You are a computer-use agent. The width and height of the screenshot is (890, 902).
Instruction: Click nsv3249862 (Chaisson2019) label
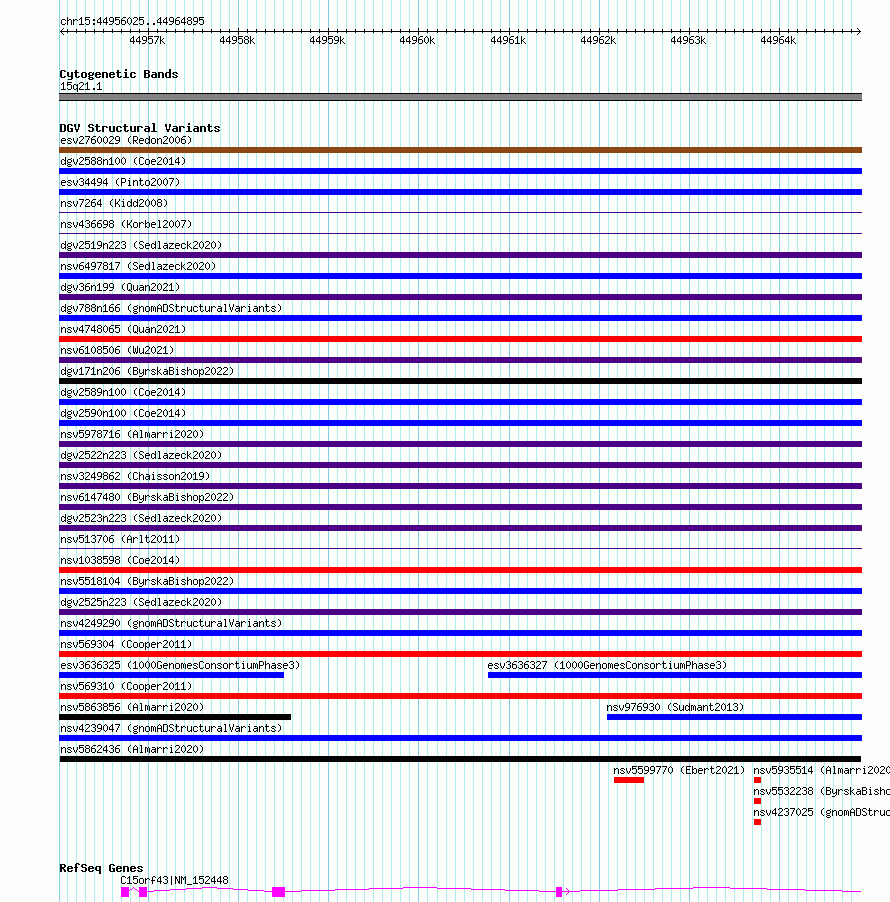(135, 476)
